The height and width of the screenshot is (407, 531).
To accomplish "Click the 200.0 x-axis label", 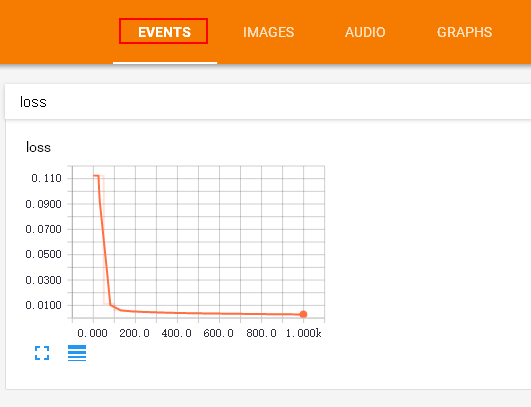I will tap(134, 333).
